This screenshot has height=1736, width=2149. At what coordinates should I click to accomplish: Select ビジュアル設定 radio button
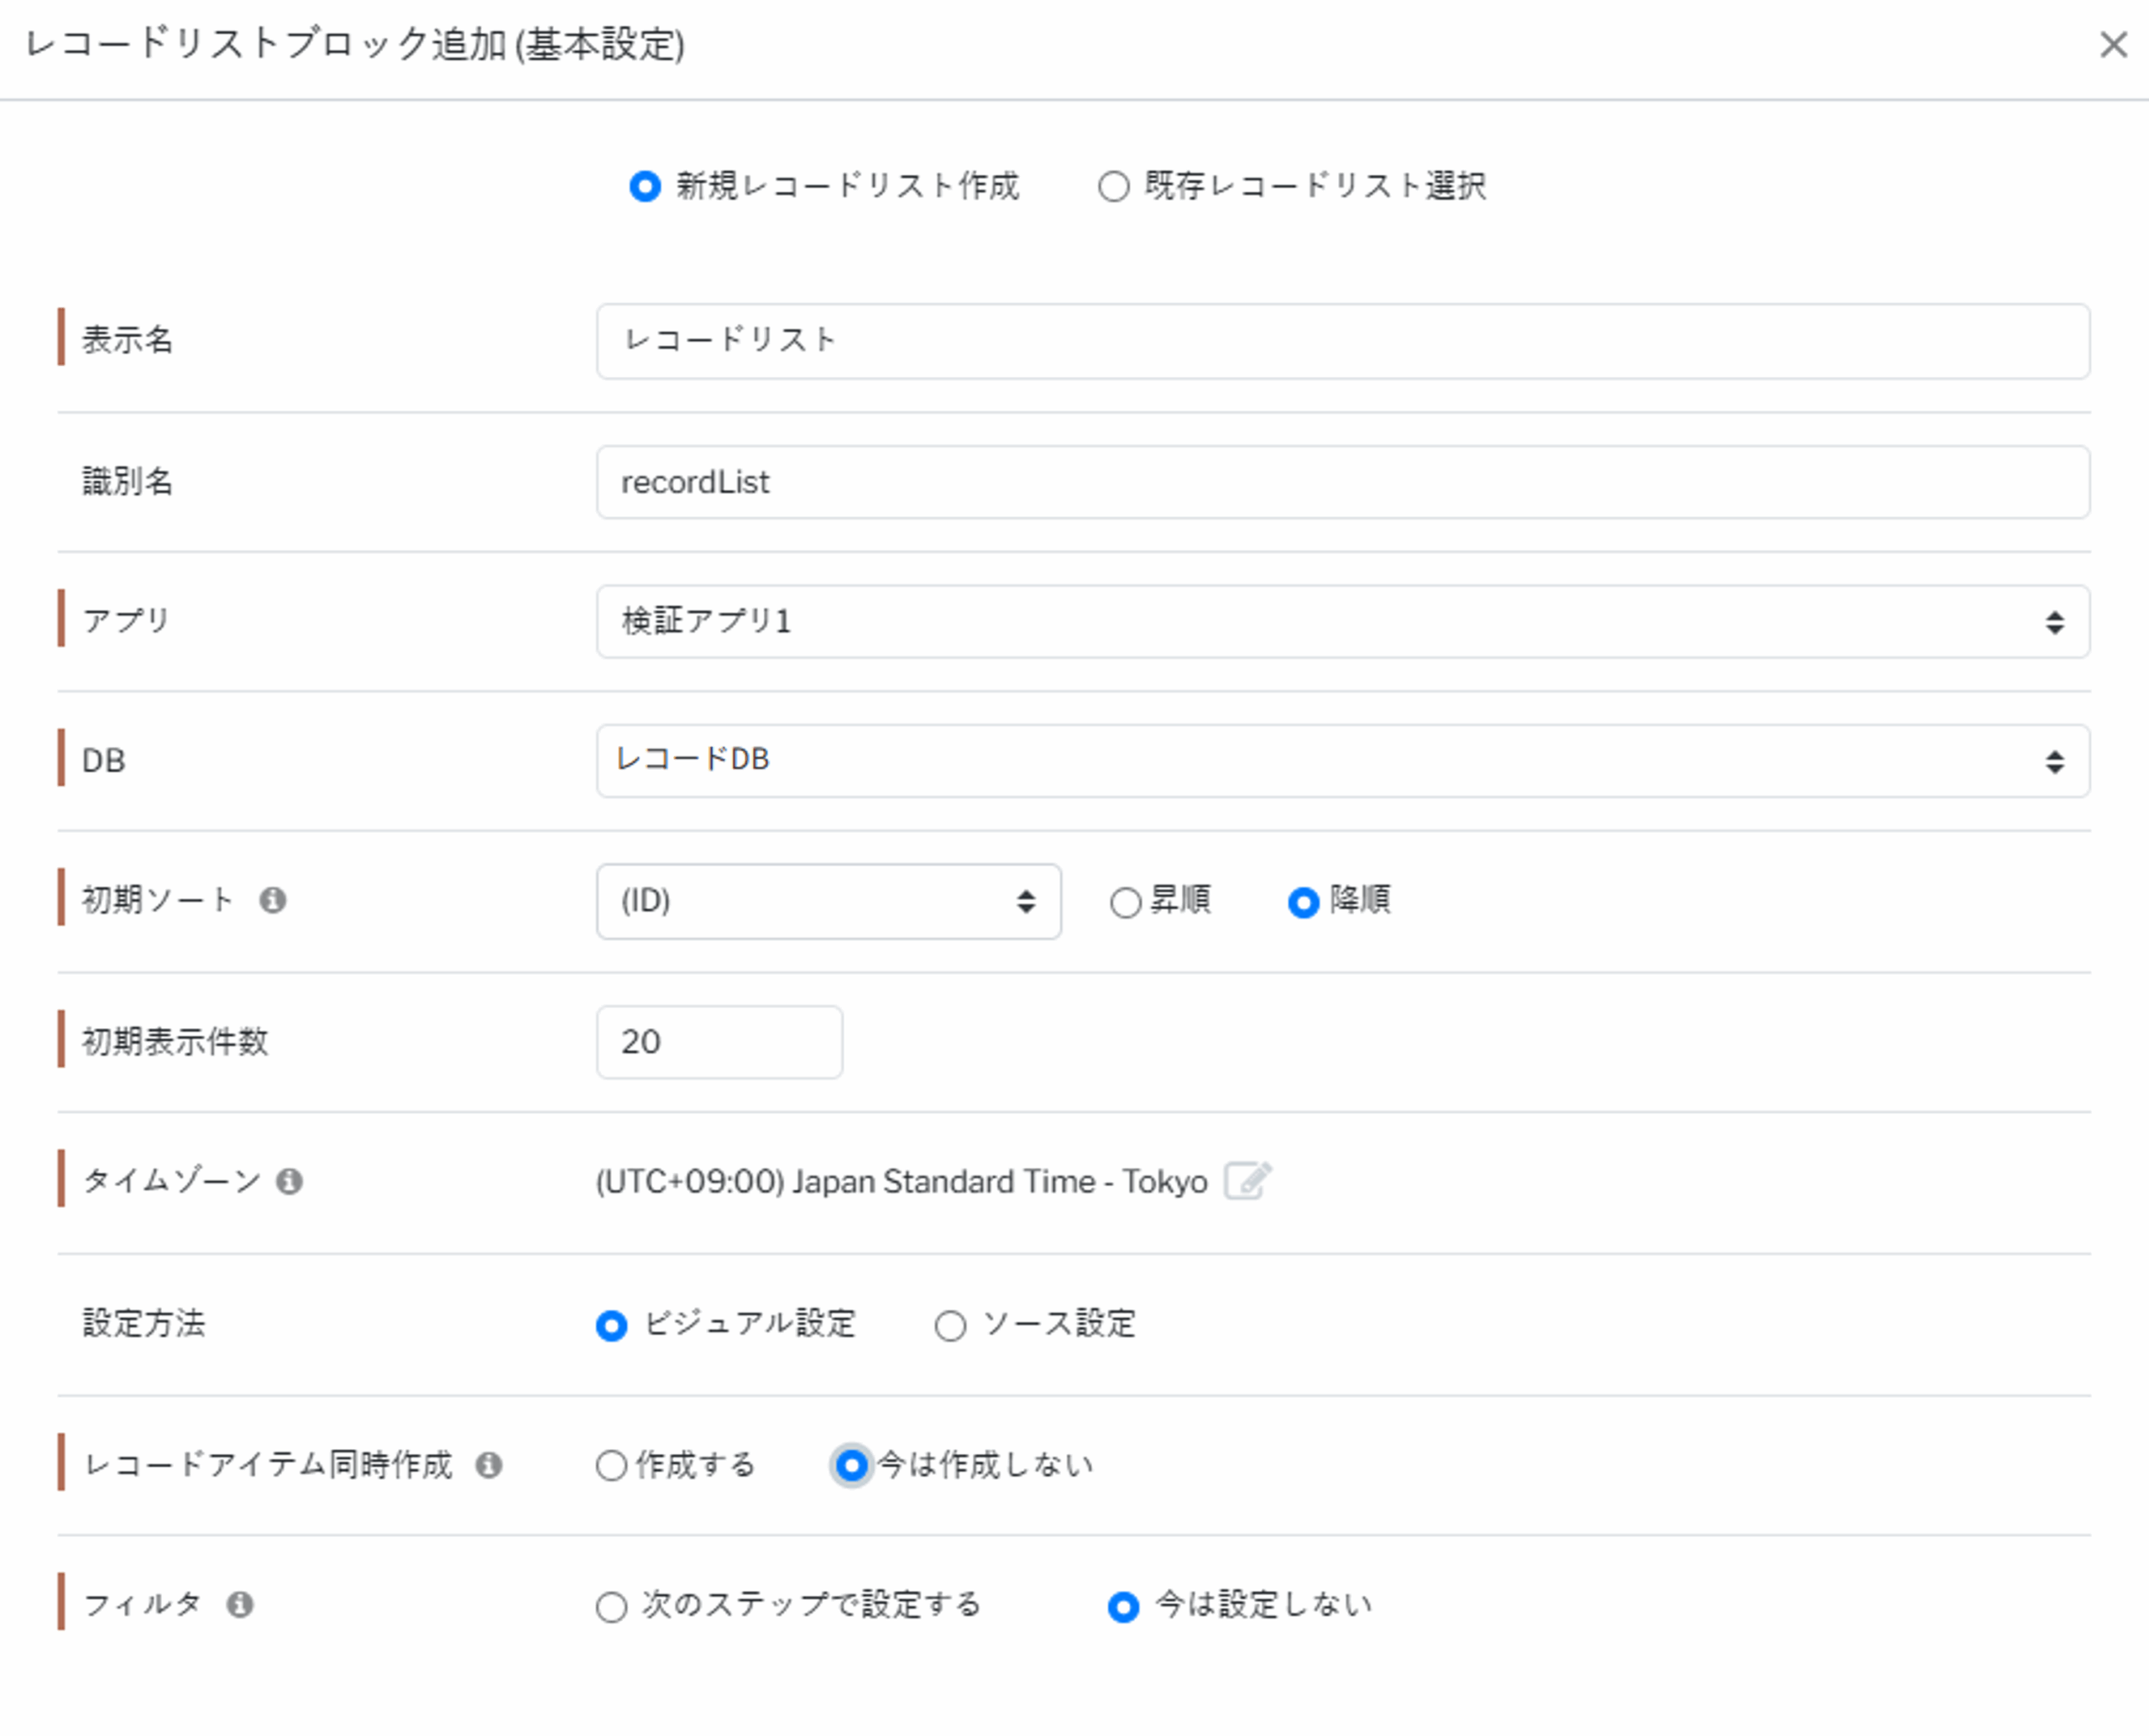(611, 1326)
